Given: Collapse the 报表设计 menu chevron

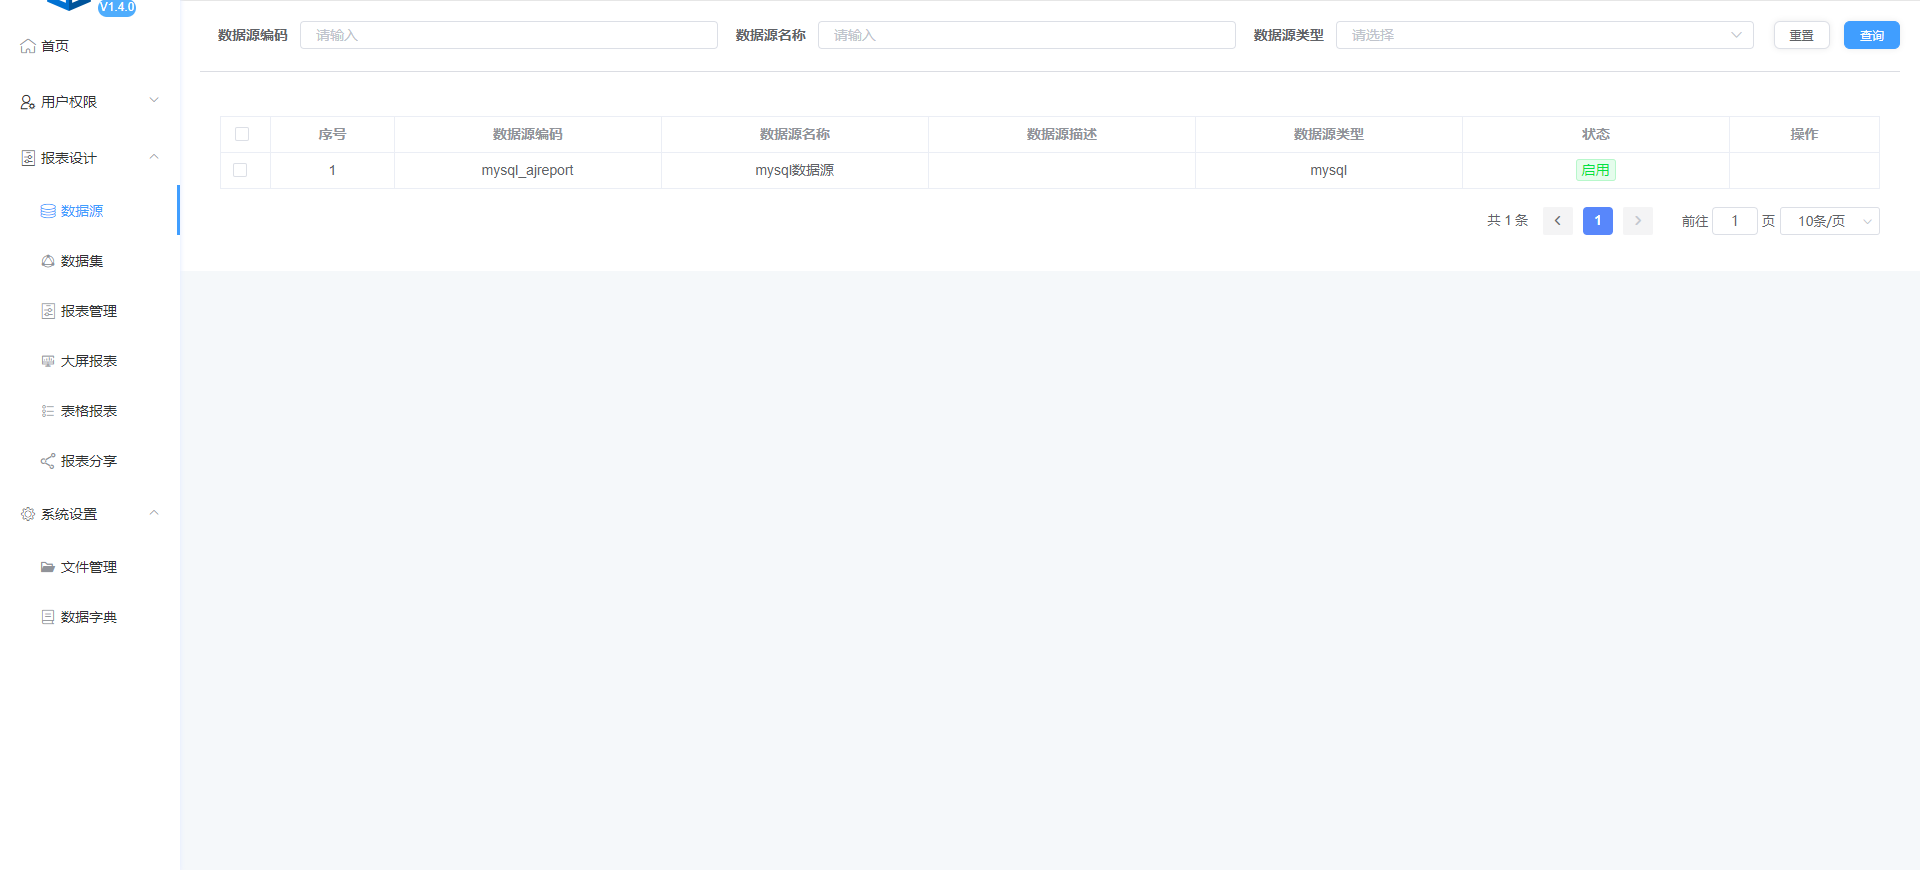Looking at the screenshot, I should click(154, 156).
